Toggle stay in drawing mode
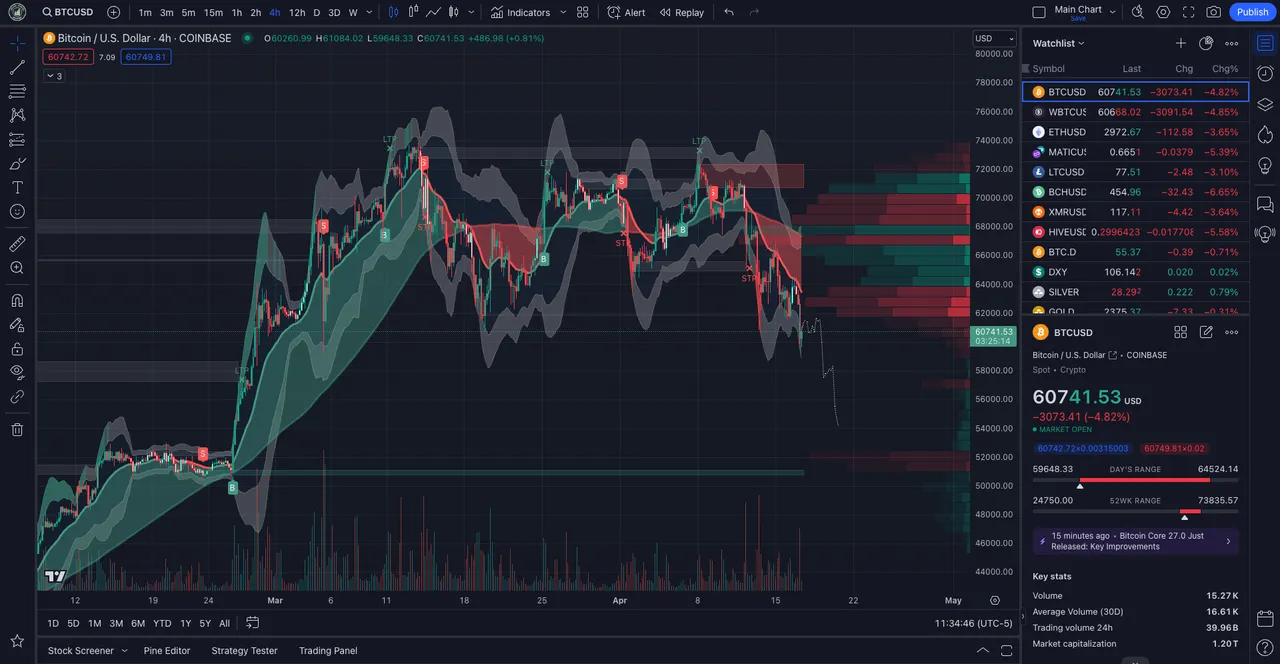 [17, 325]
